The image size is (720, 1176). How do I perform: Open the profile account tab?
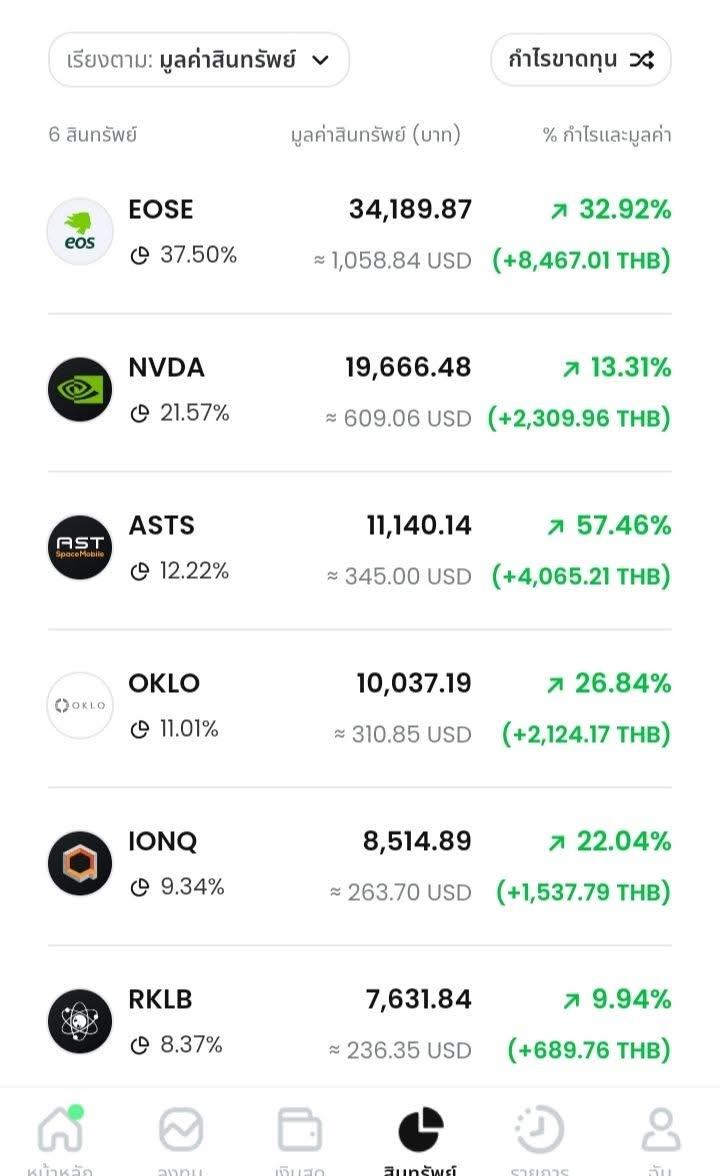pos(659,1130)
